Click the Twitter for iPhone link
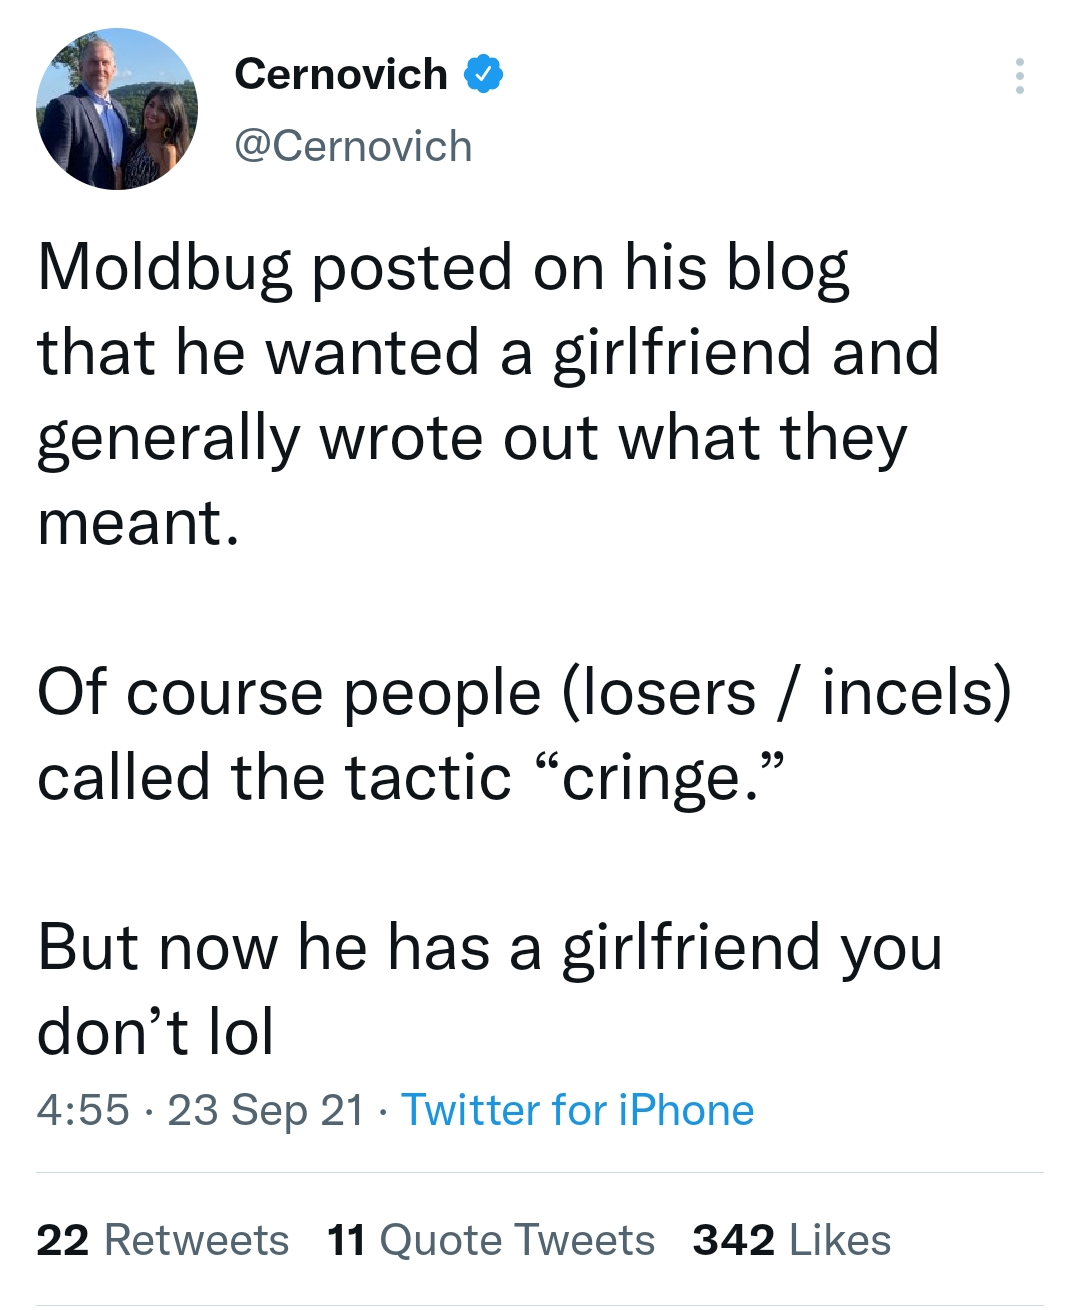Image resolution: width=1080 pixels, height=1310 pixels. tap(577, 1110)
